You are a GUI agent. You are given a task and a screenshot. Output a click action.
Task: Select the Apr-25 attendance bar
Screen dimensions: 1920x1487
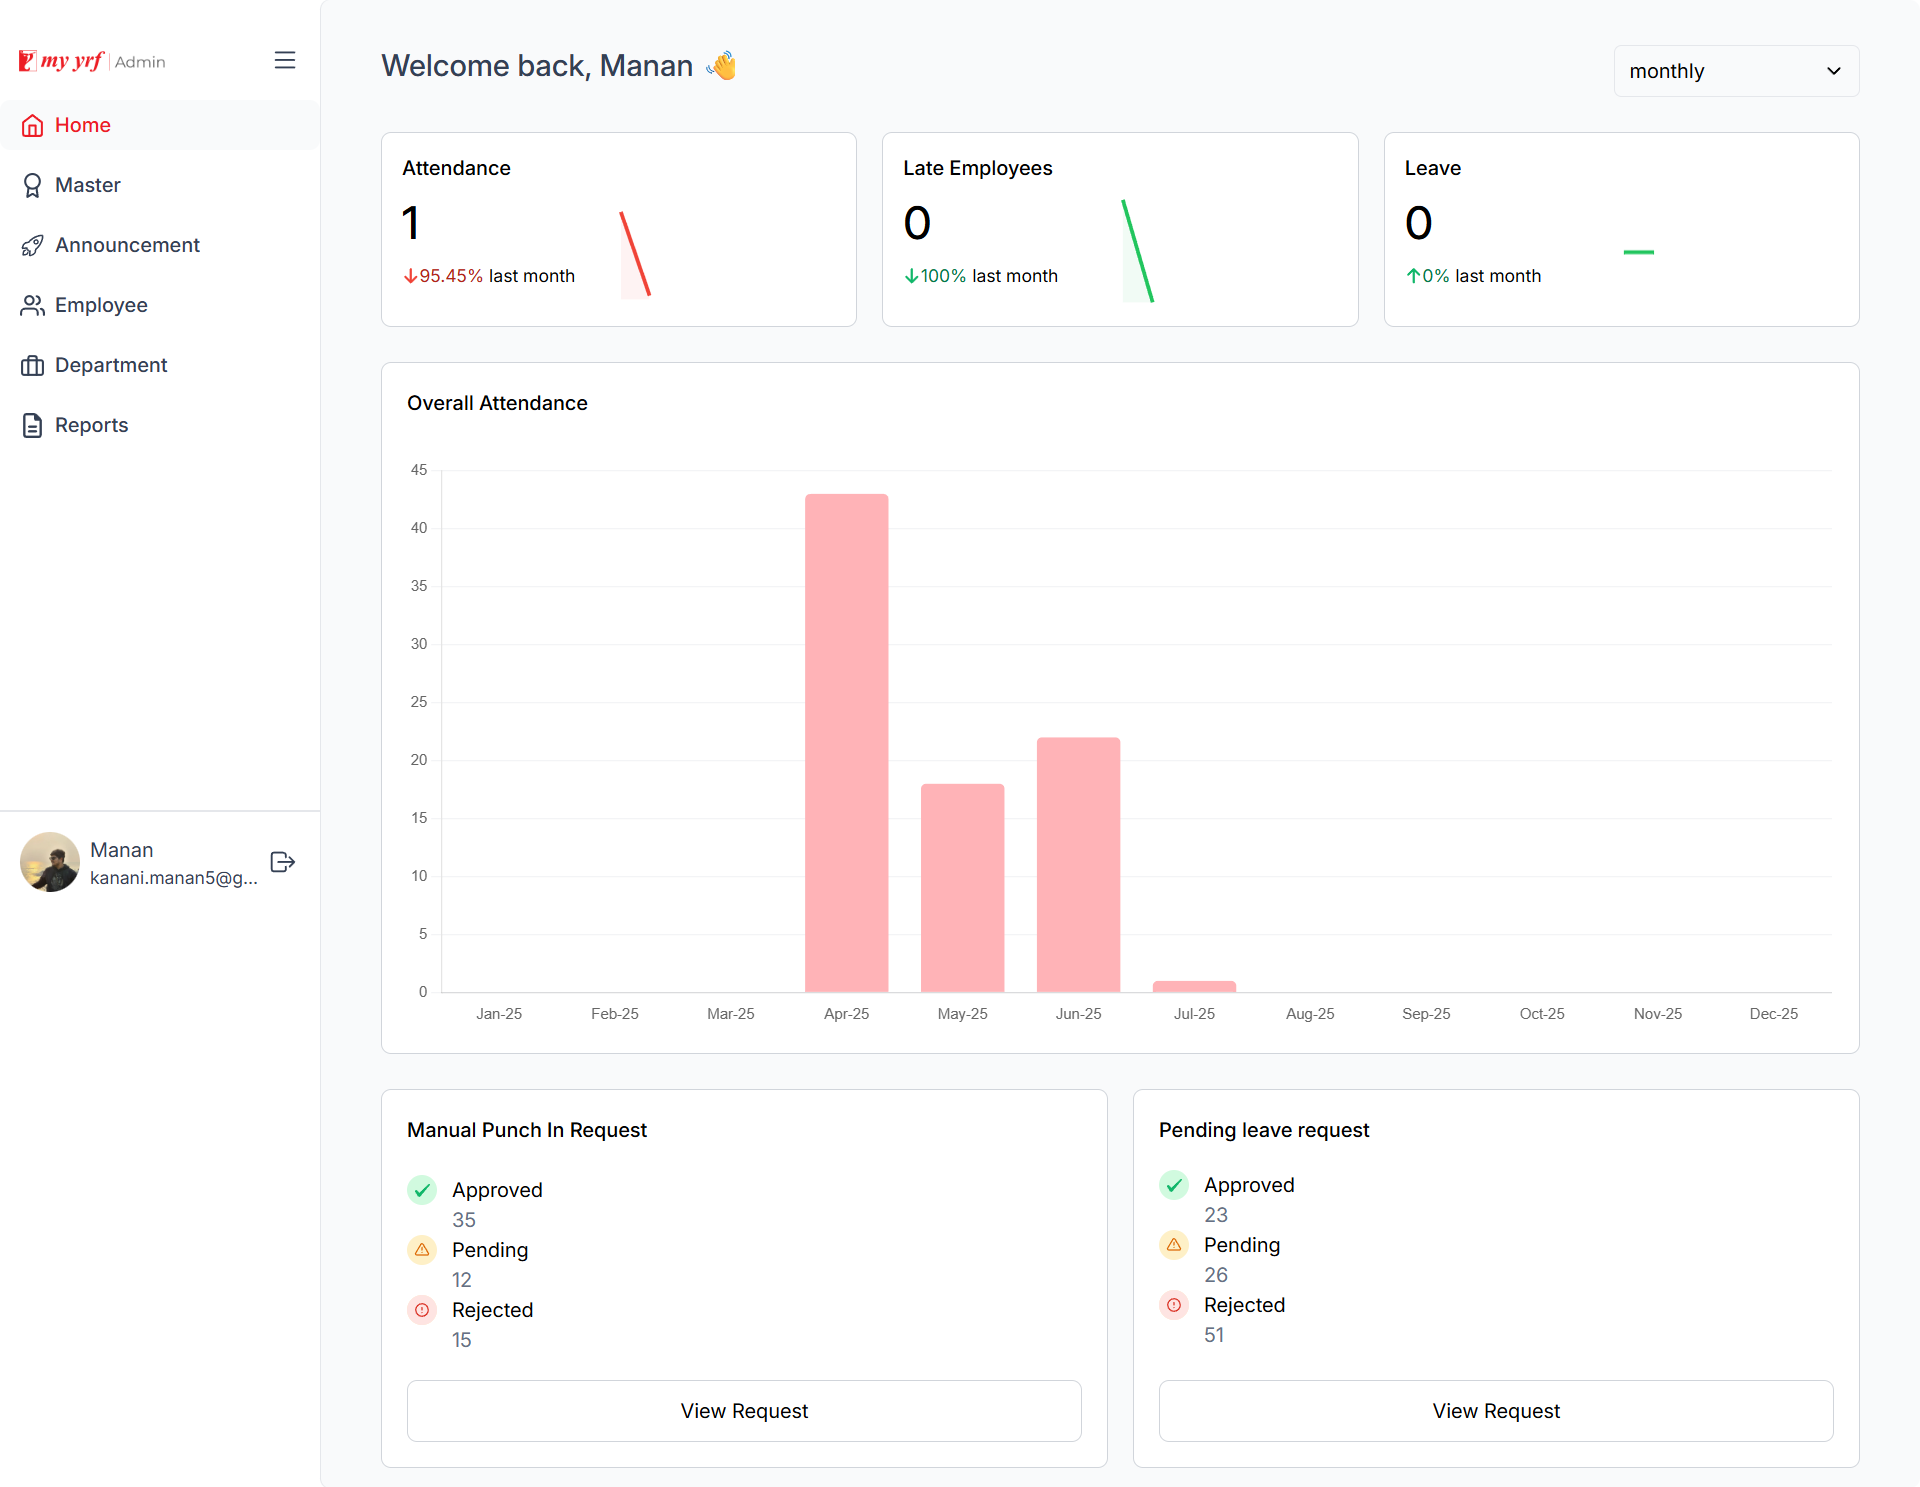(x=846, y=742)
